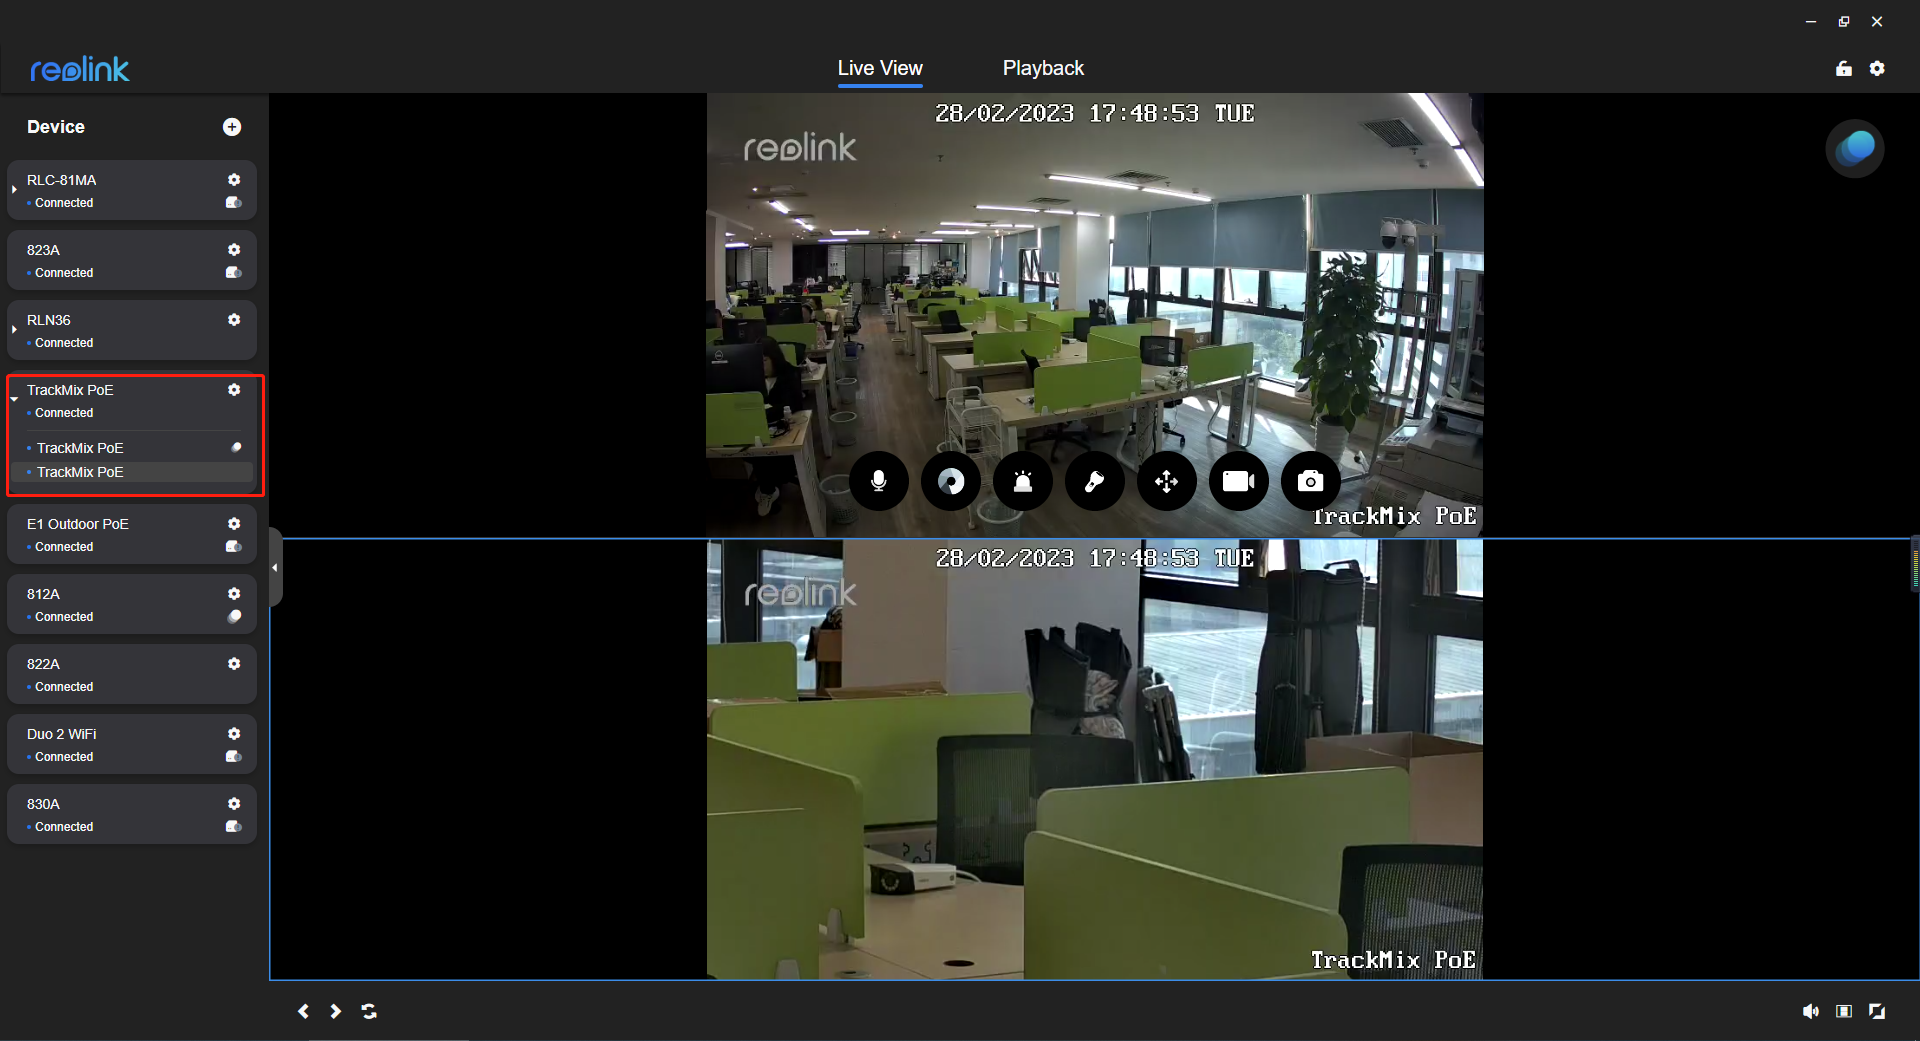Select the Duo 2 WiFi device
Screen dimensions: 1920x1041
tap(132, 744)
